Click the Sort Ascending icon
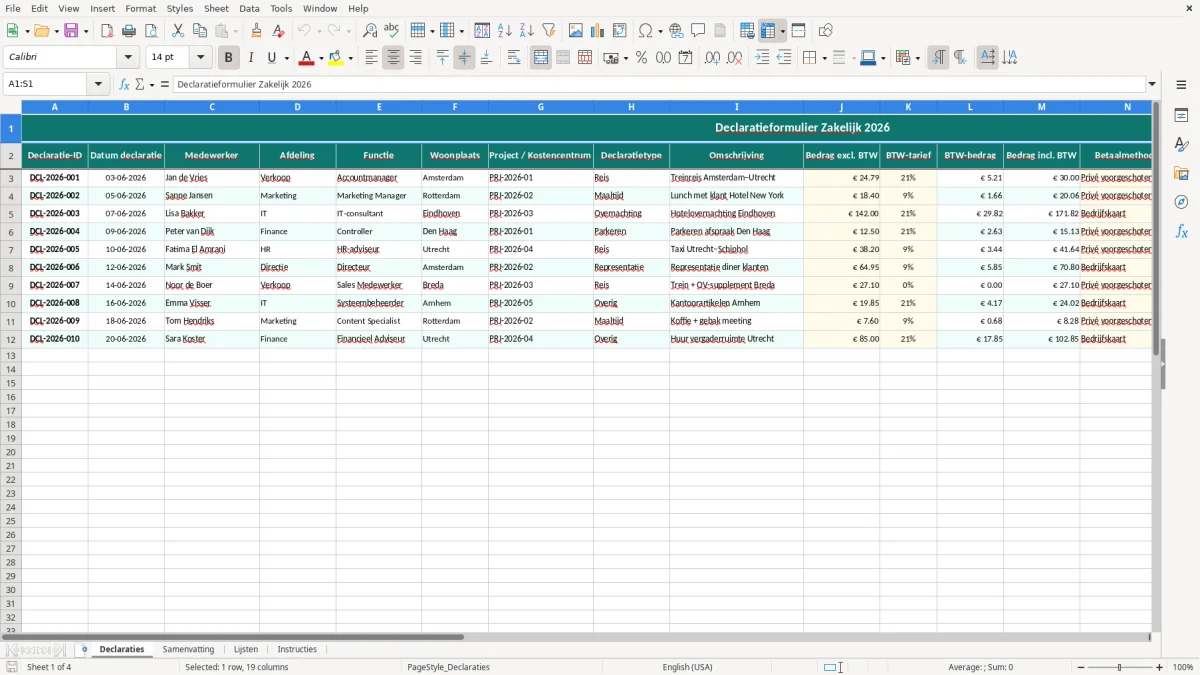 coord(505,31)
